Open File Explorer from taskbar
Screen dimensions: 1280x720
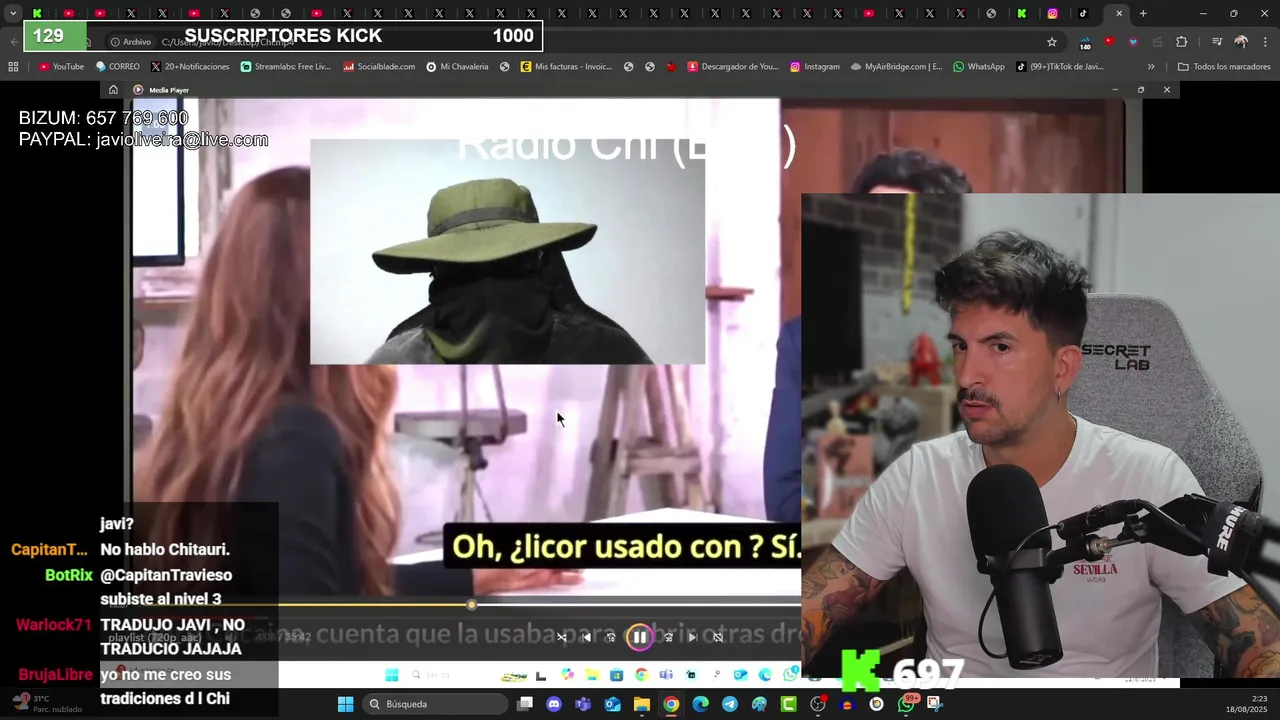coord(641,704)
